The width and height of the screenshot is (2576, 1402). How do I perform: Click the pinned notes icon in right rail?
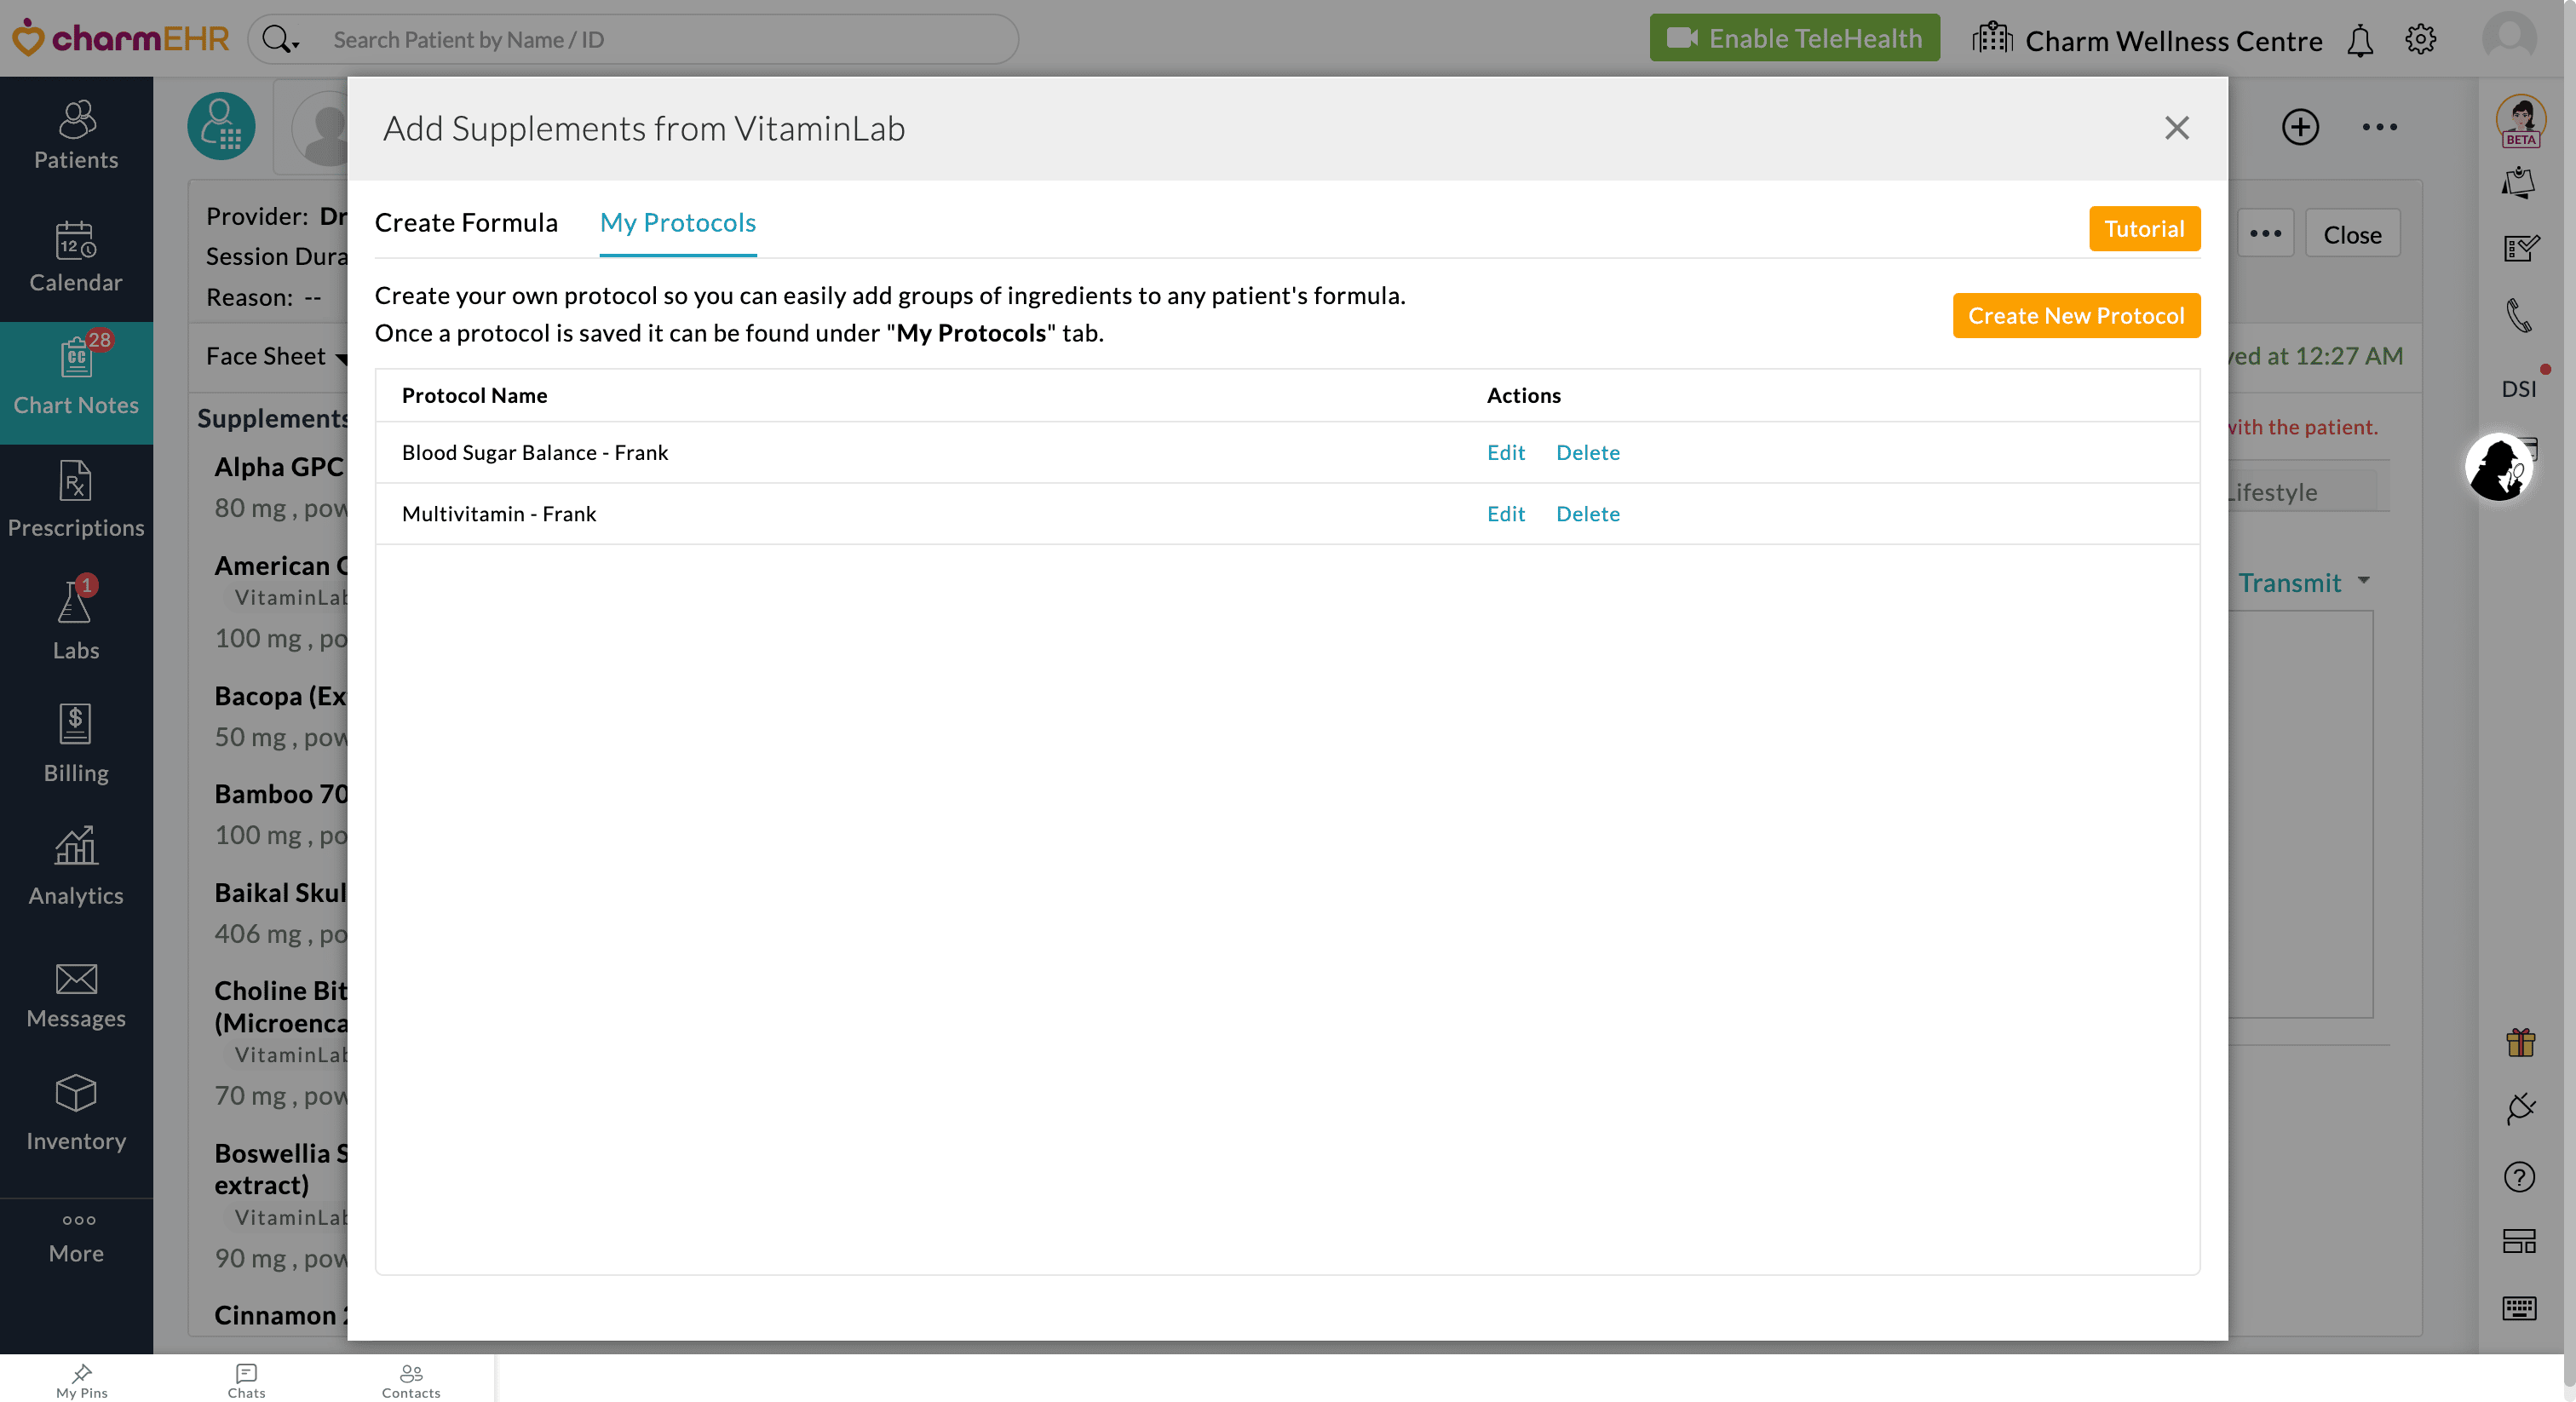[2519, 183]
